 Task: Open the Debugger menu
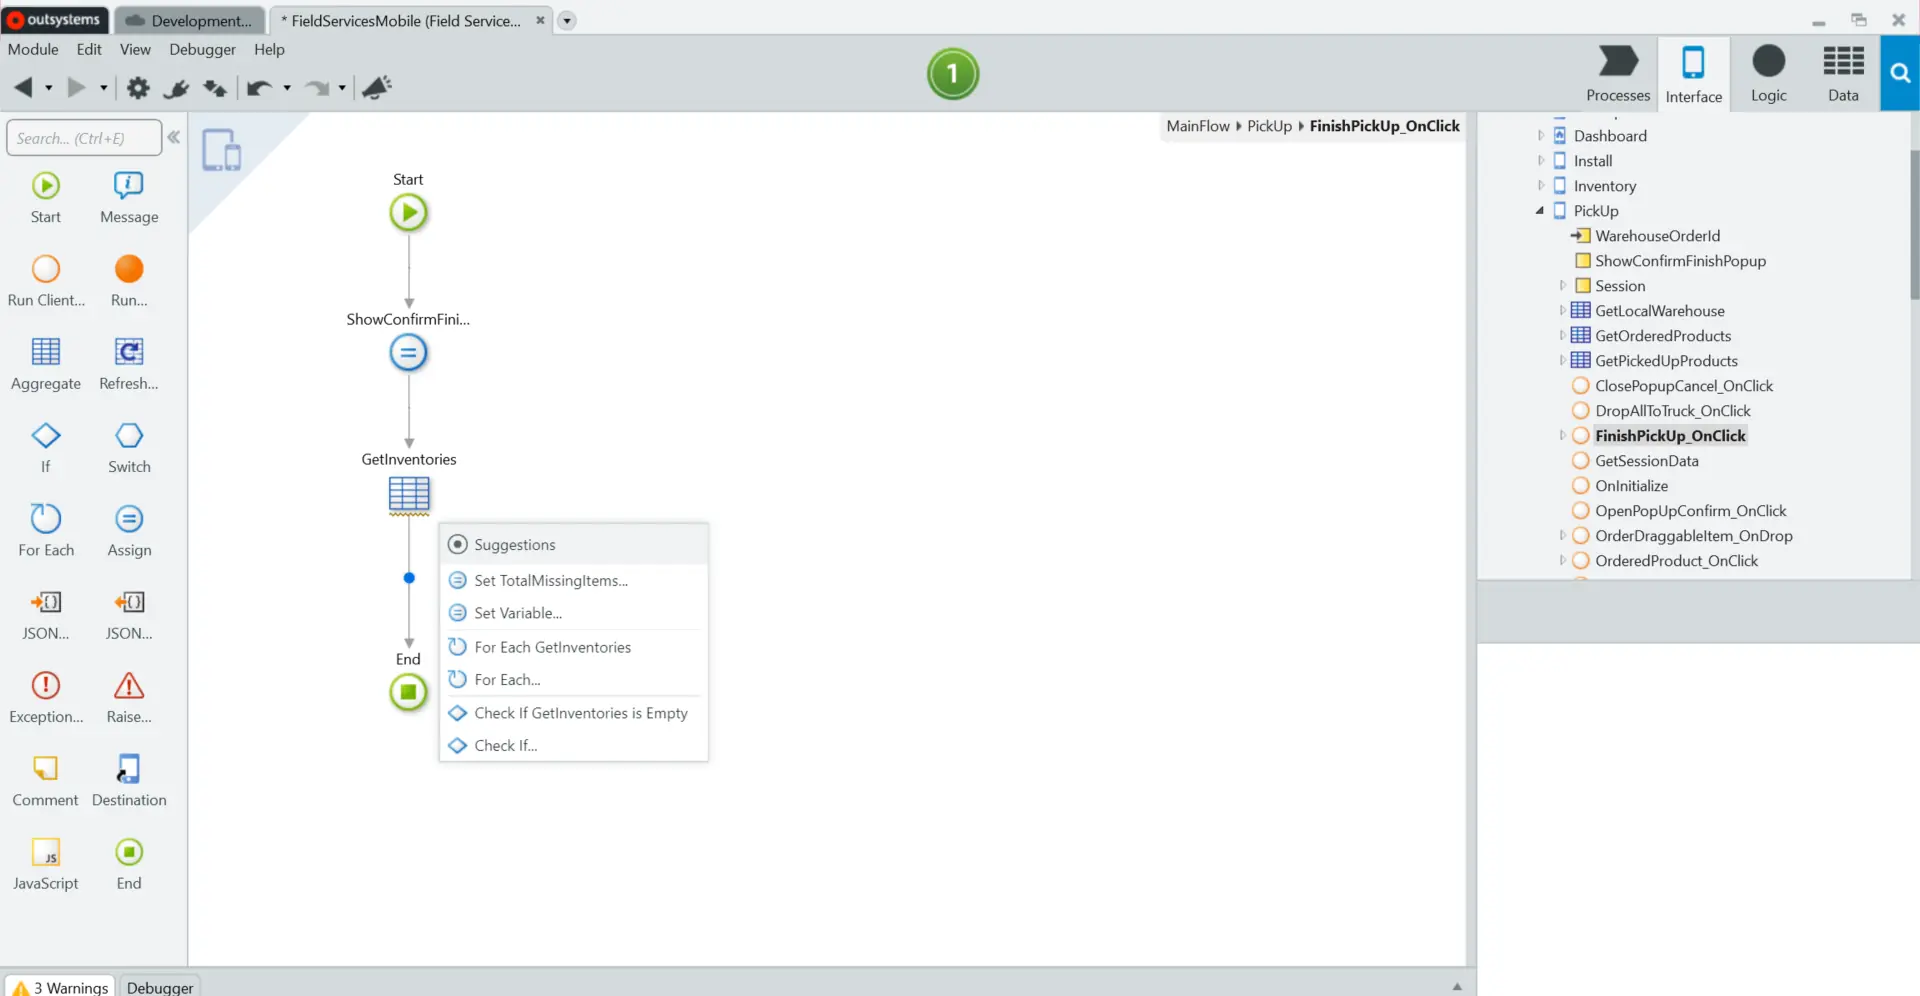(x=202, y=49)
